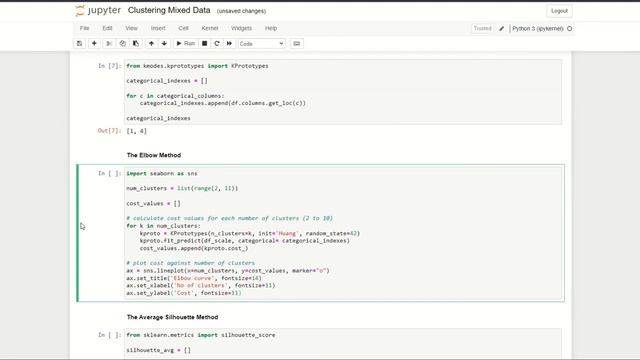Open the cell type Code dropdown

[x=262, y=44]
